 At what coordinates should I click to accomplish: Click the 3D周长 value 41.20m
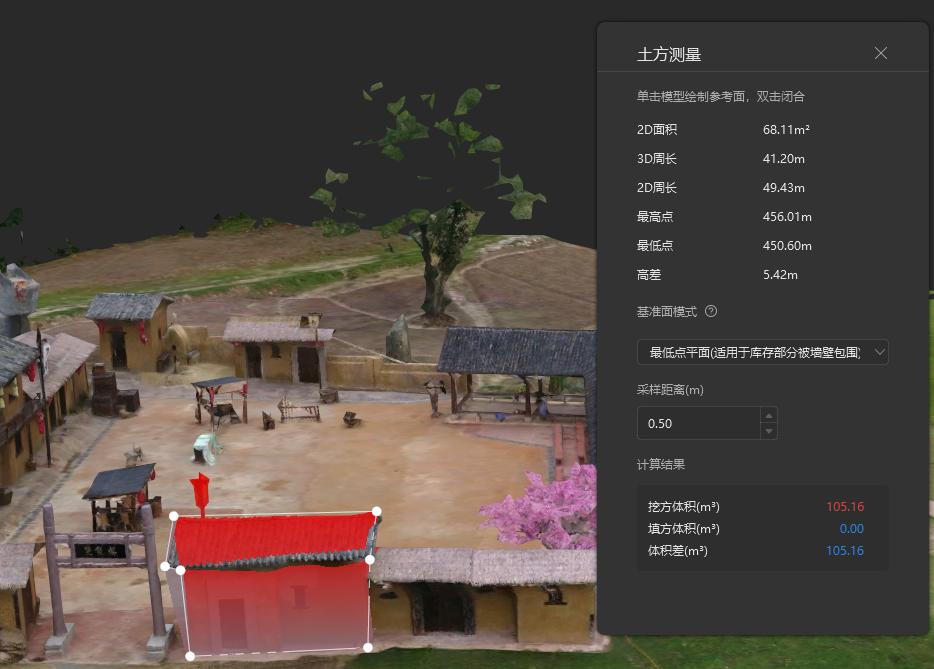[783, 158]
